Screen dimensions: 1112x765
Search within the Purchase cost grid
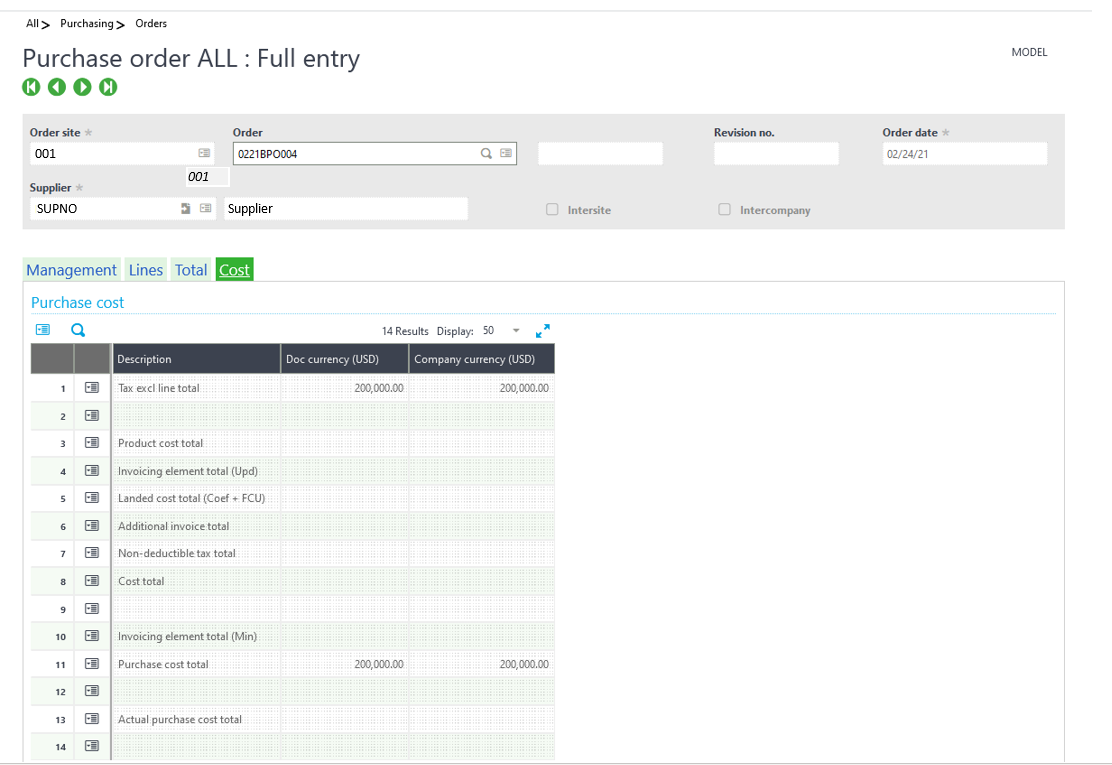(x=78, y=330)
